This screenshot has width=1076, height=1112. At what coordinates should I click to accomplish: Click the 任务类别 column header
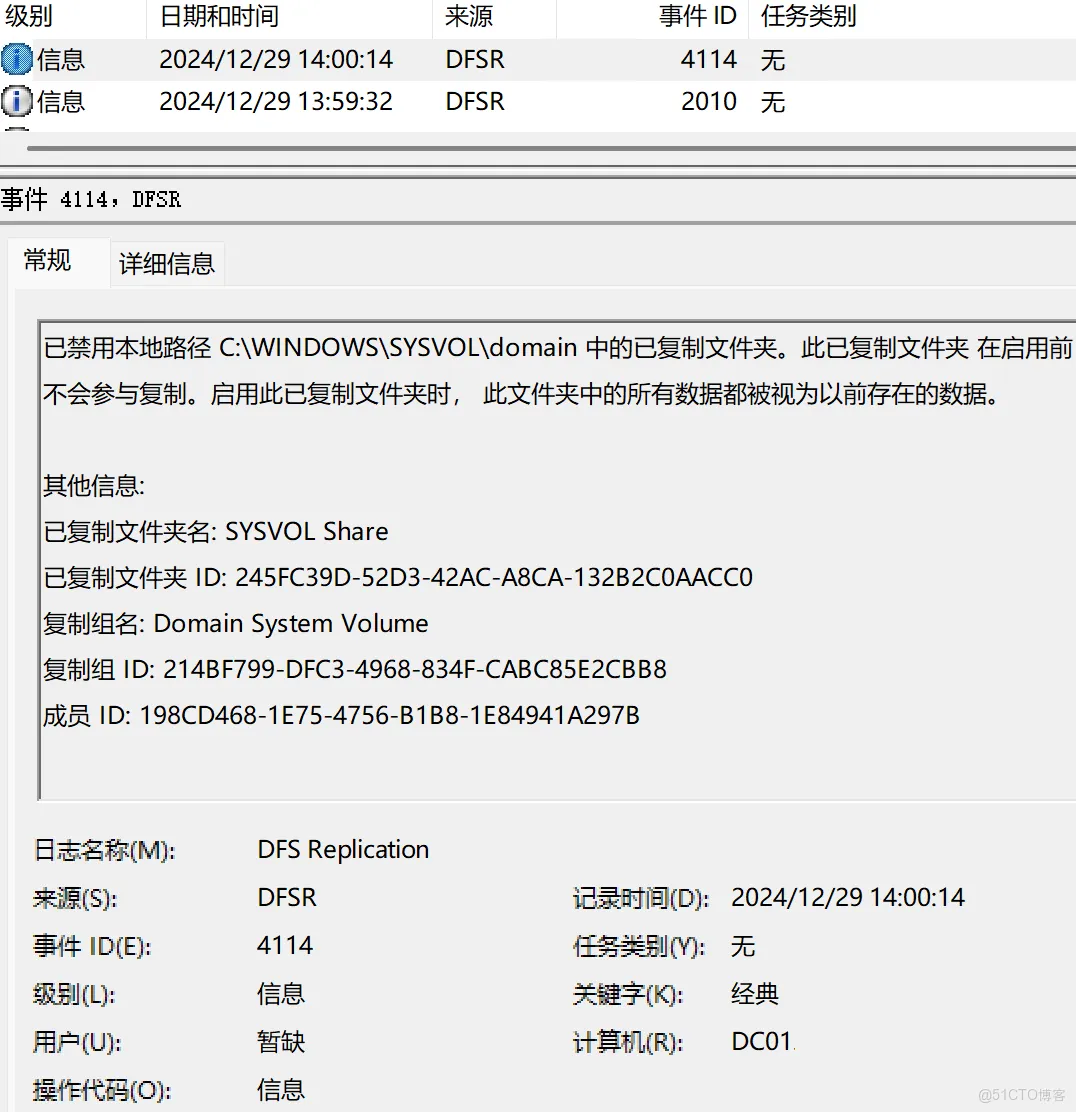[x=808, y=16]
